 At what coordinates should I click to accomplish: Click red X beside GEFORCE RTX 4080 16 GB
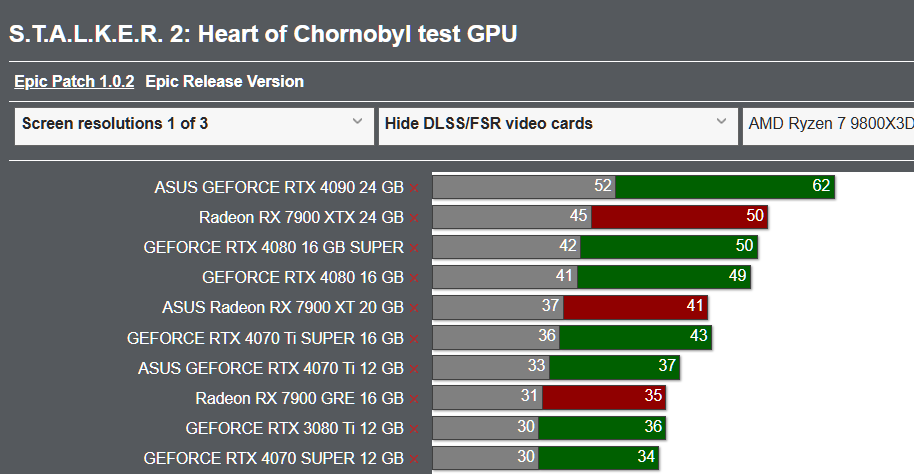coord(414,278)
